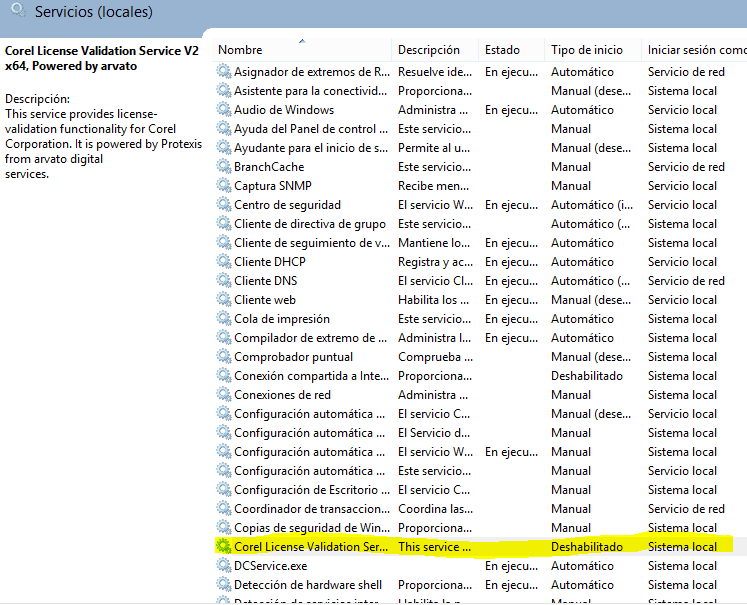
Task: Click the gear icon of Coordinador de transacciones
Action: 223,509
